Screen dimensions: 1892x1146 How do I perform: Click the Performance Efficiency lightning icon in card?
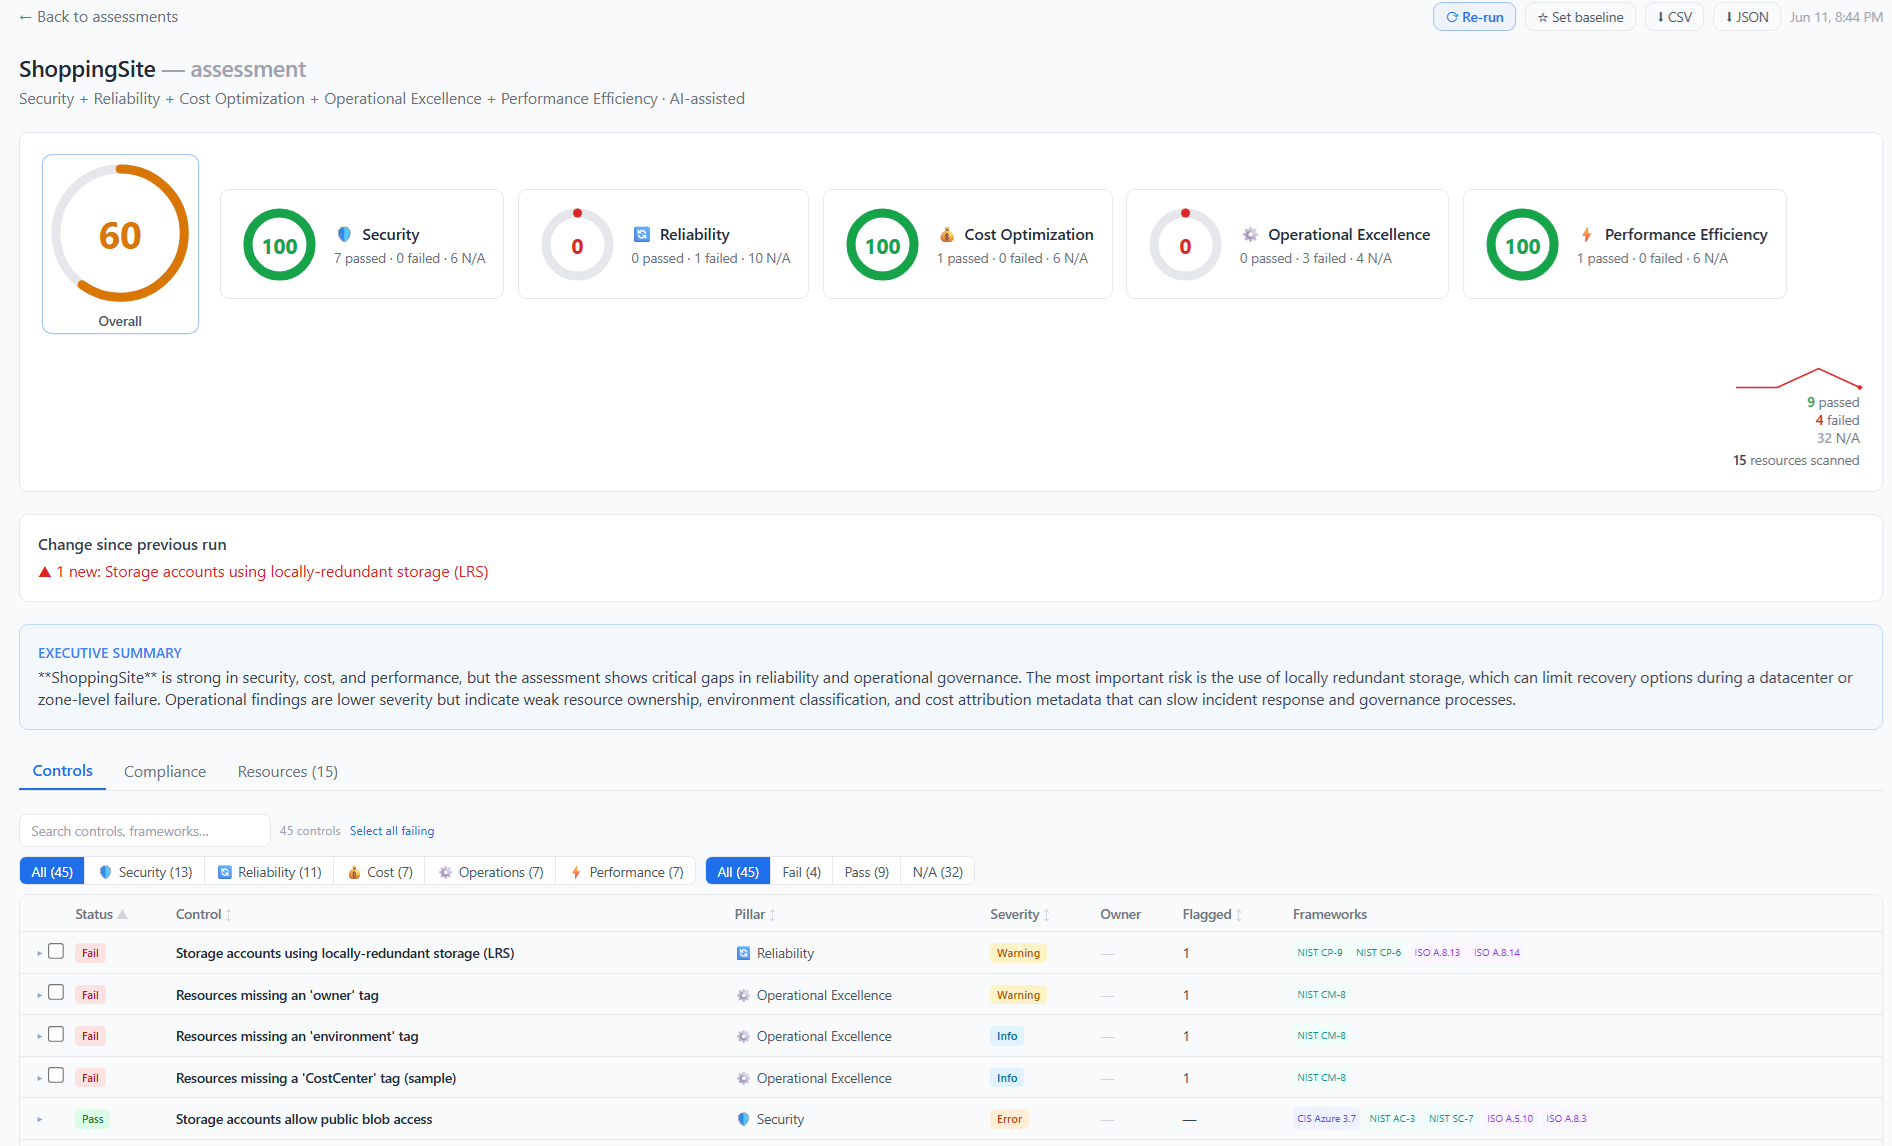coord(1587,234)
